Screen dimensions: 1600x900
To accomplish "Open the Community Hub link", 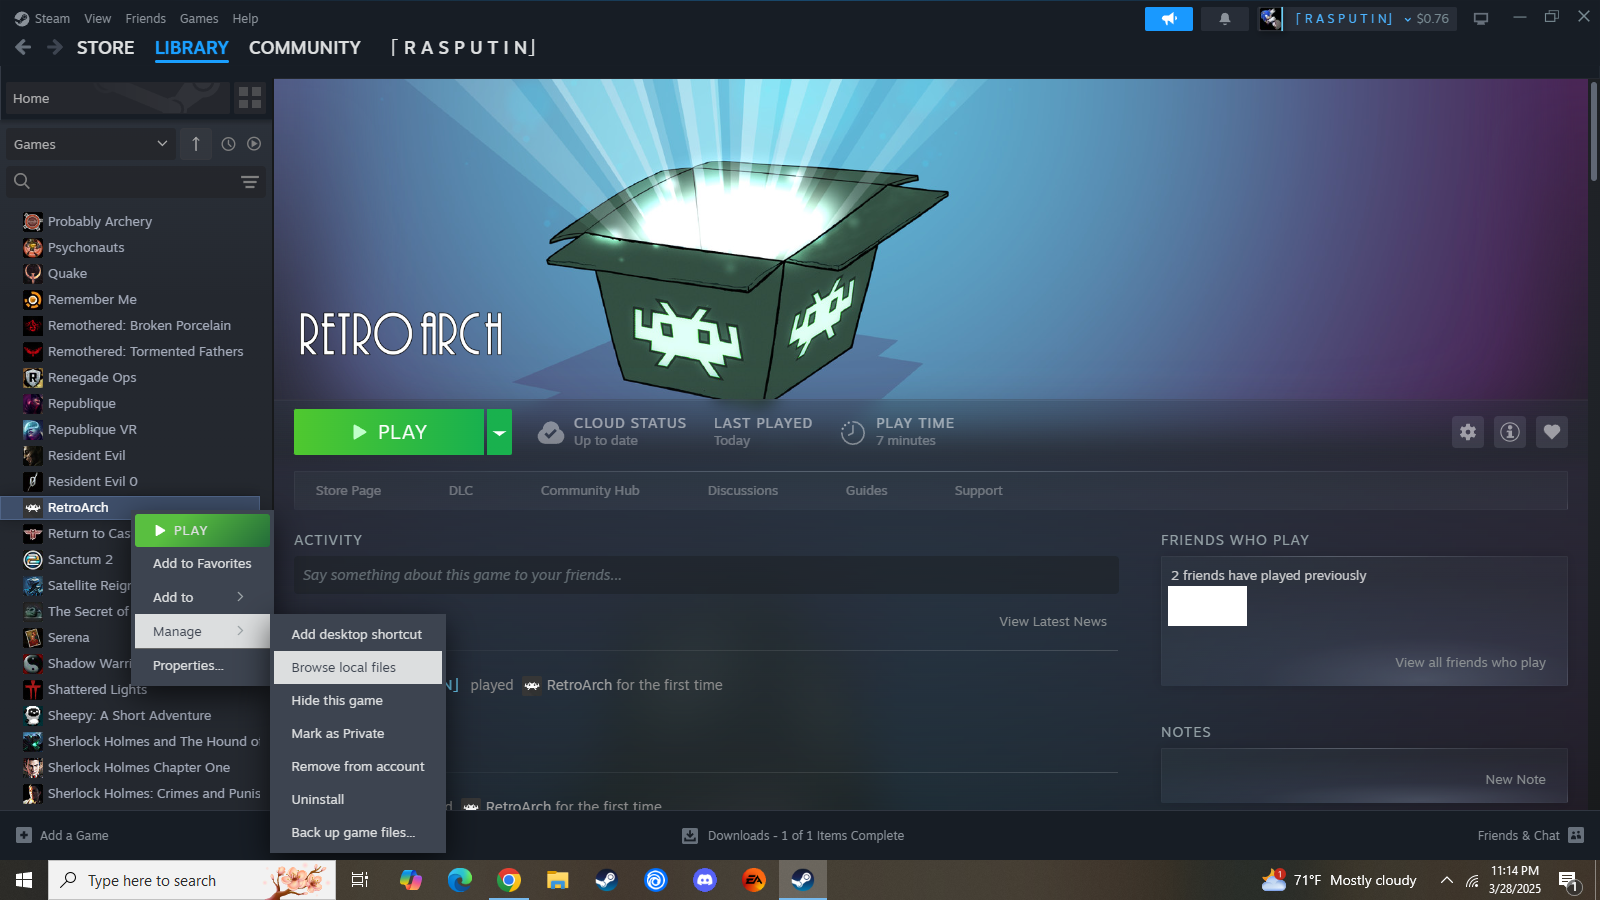I will point(590,490).
